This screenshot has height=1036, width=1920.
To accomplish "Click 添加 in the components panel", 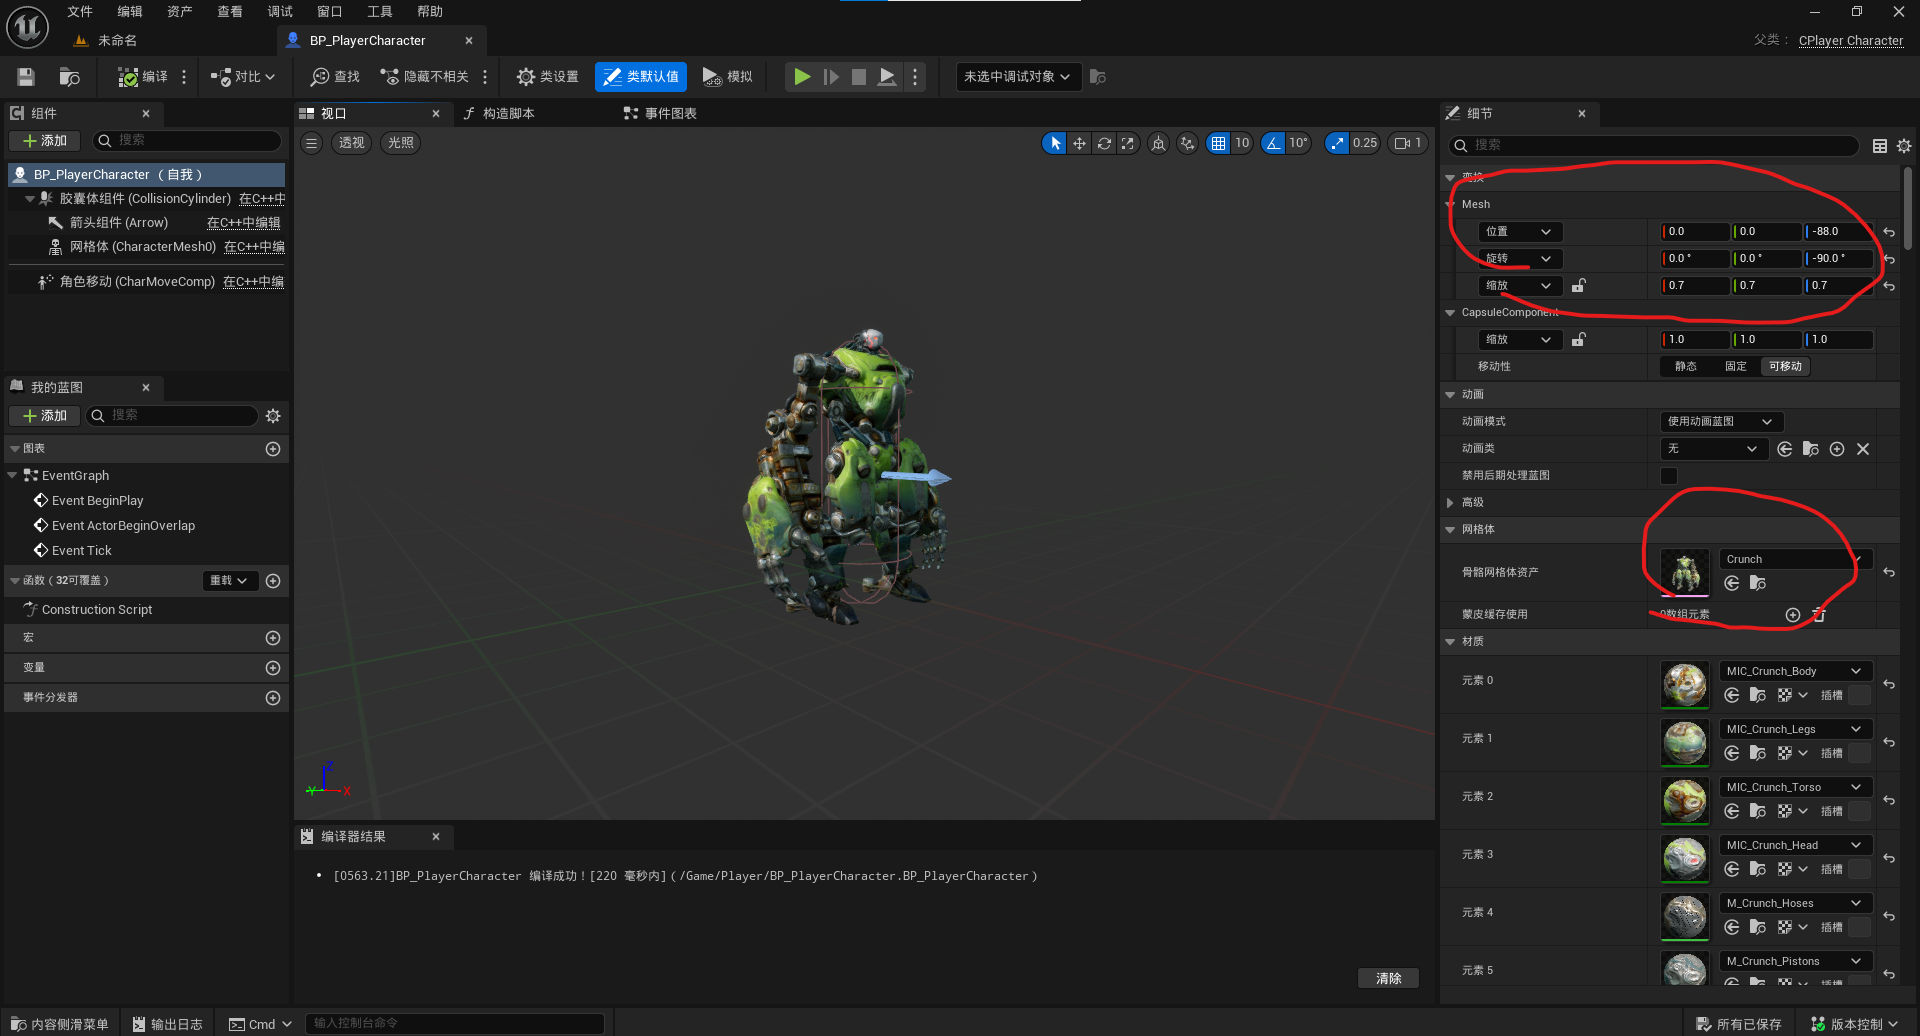I will point(45,141).
